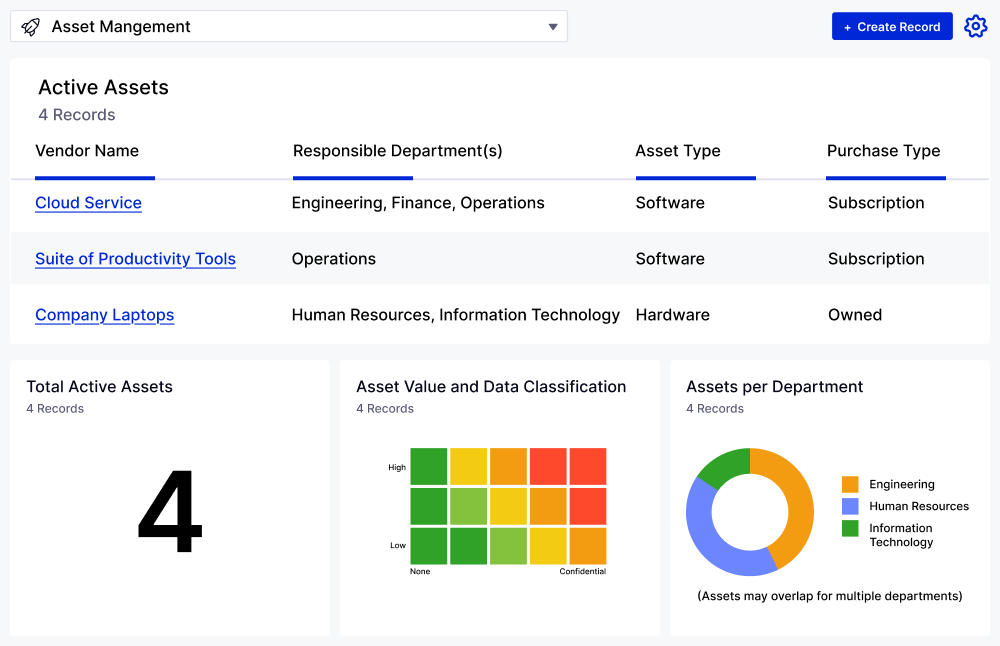Click the green Information Technology legend swatch
Image resolution: width=1000 pixels, height=646 pixels.
[x=850, y=528]
